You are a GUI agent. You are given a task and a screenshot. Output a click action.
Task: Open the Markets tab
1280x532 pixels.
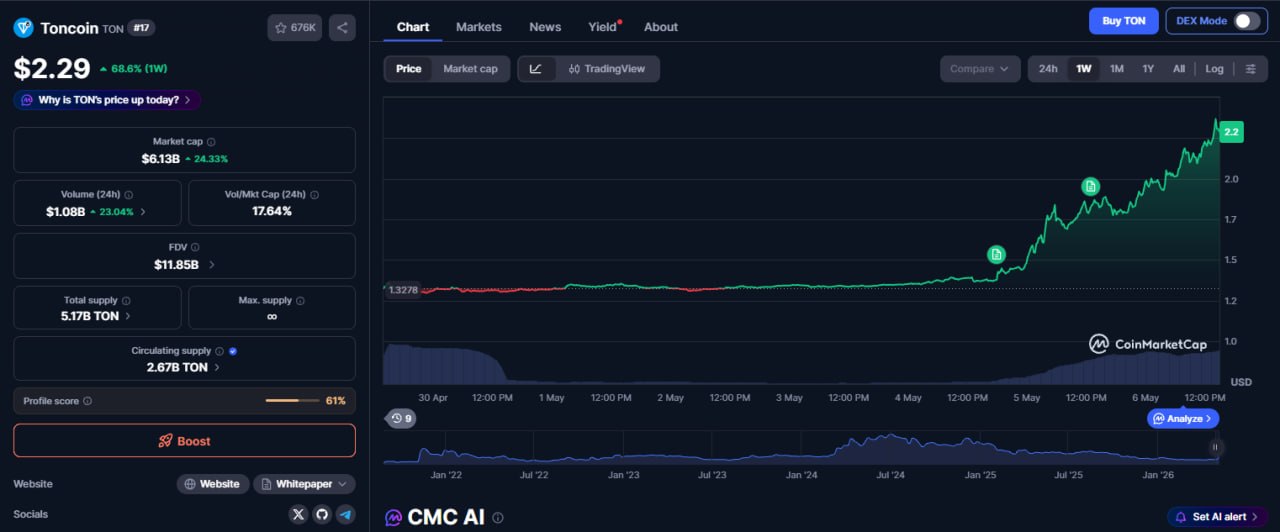pyautogui.click(x=479, y=27)
